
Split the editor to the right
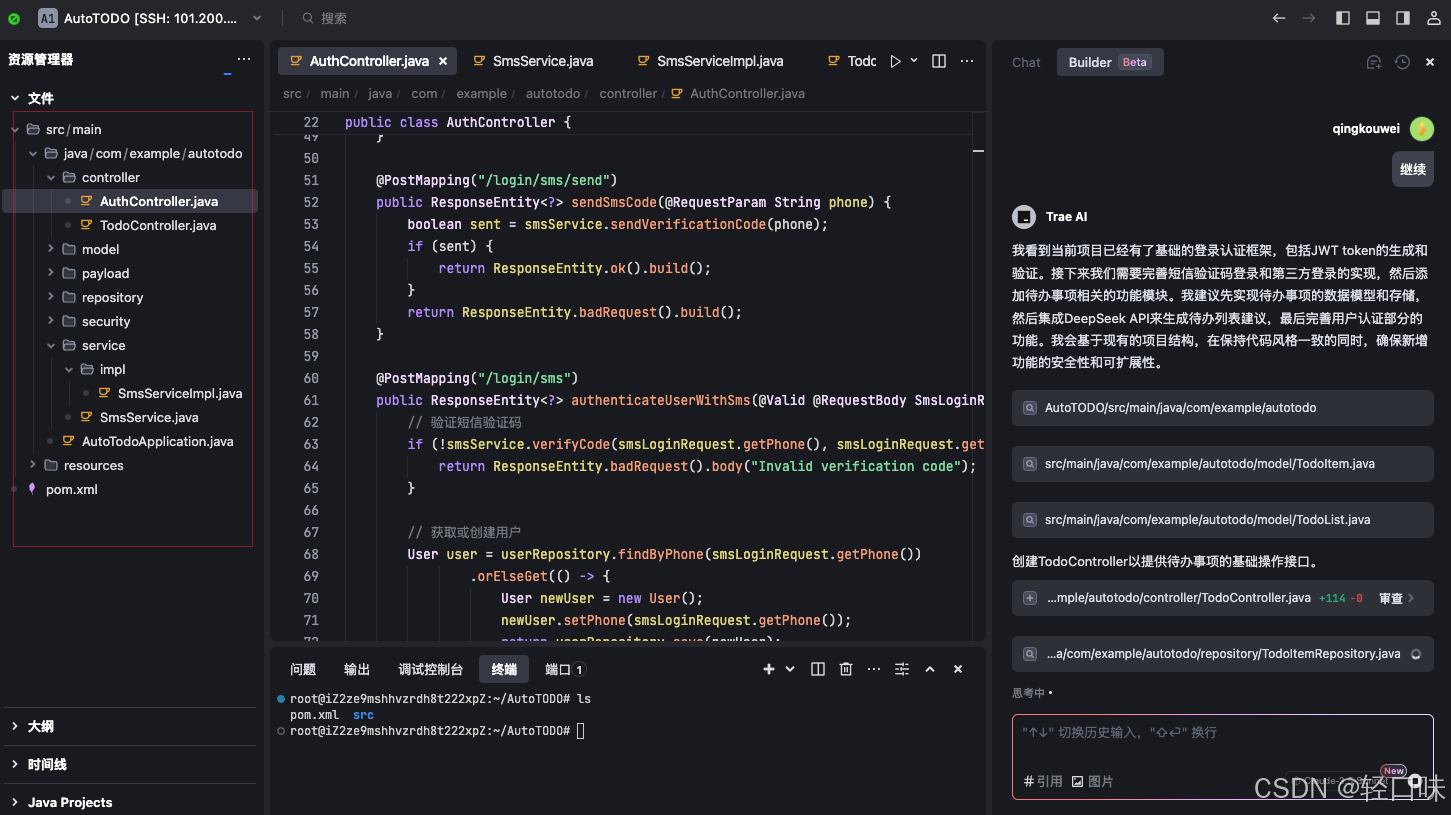[x=939, y=61]
